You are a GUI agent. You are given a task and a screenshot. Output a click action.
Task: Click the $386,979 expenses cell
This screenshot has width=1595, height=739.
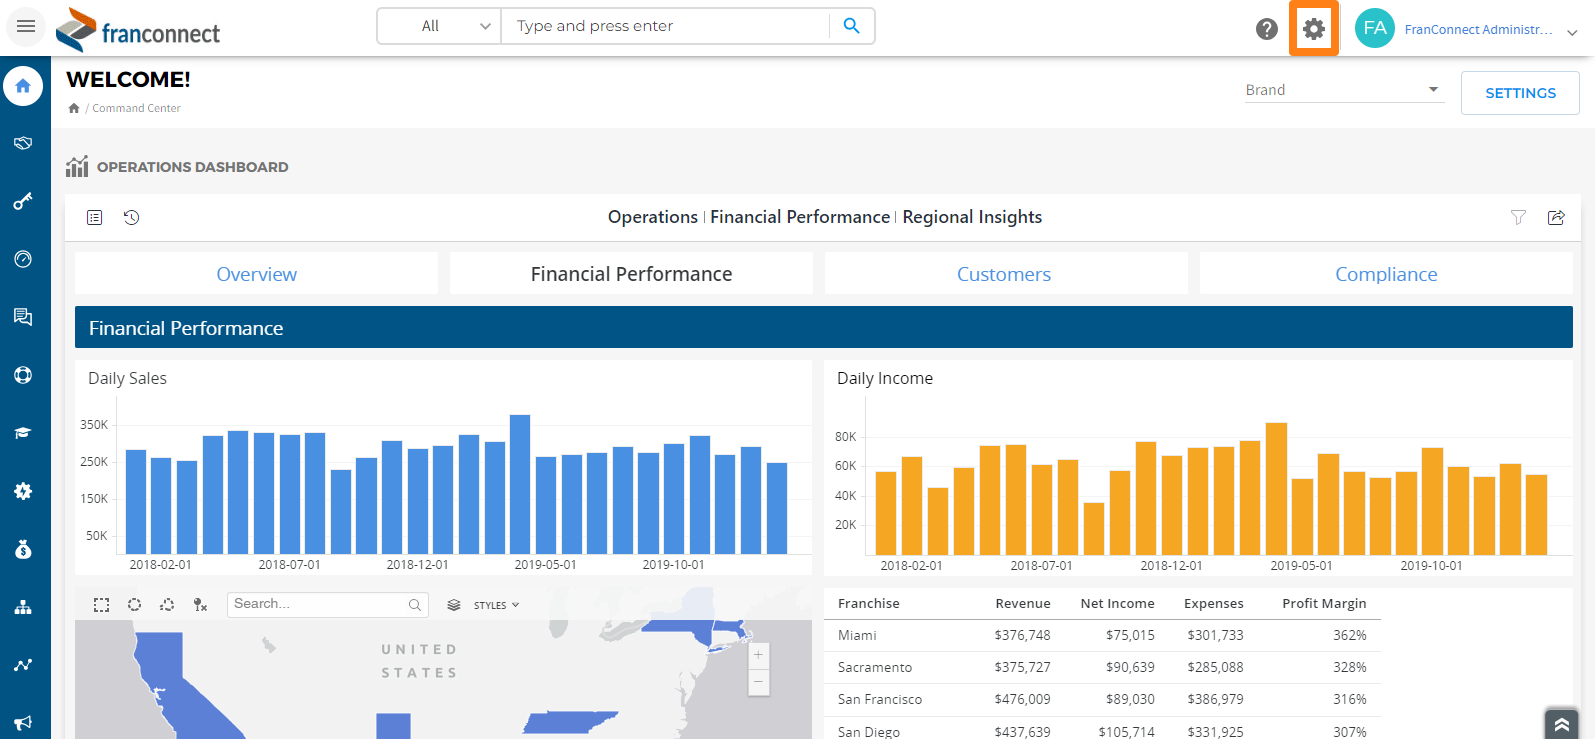click(1215, 699)
